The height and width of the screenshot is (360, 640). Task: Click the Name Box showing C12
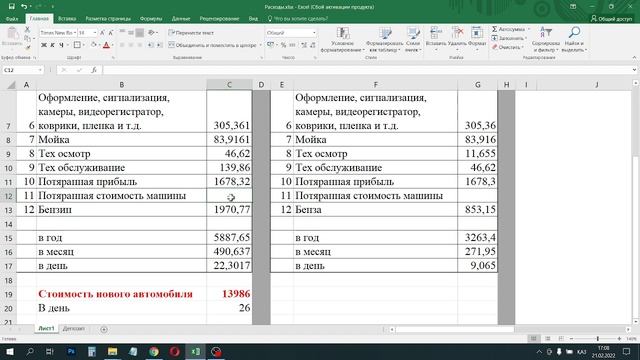coord(22,70)
